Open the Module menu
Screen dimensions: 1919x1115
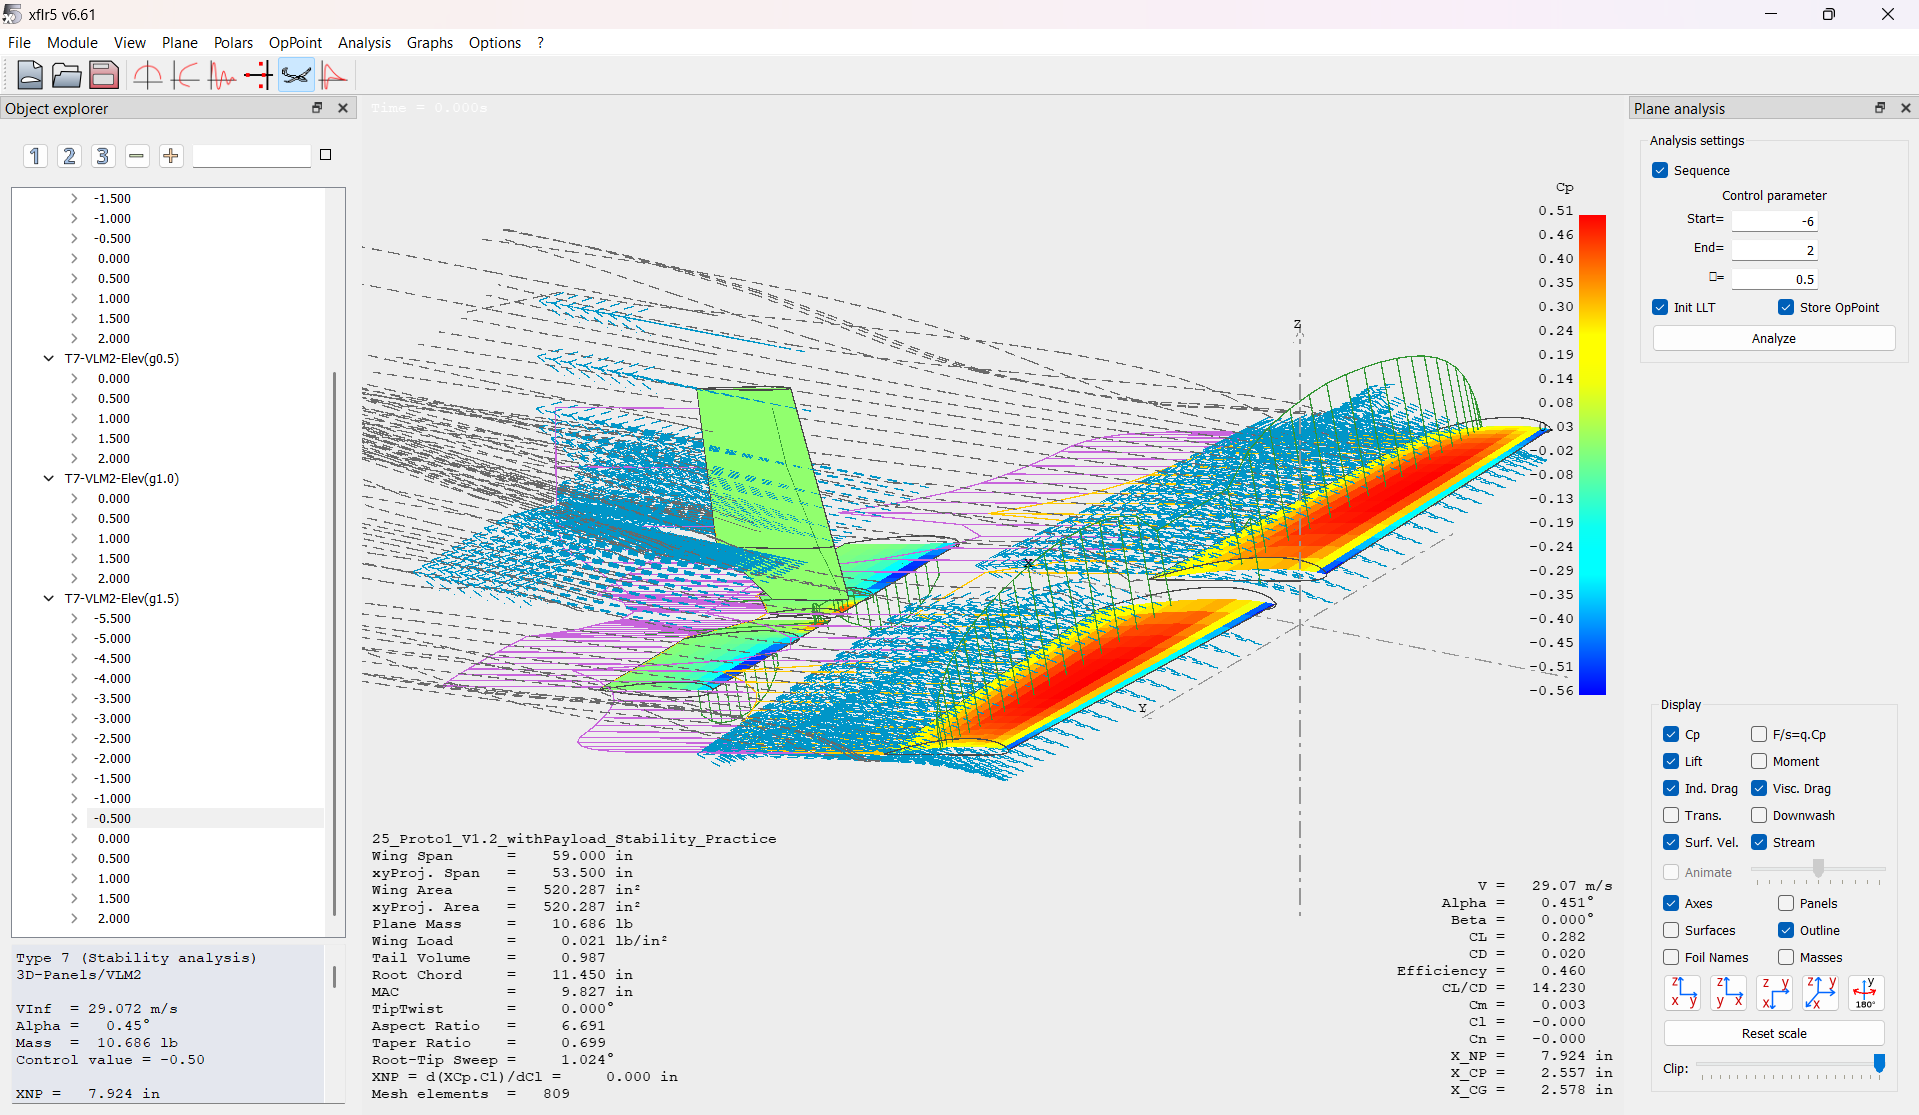coord(72,42)
